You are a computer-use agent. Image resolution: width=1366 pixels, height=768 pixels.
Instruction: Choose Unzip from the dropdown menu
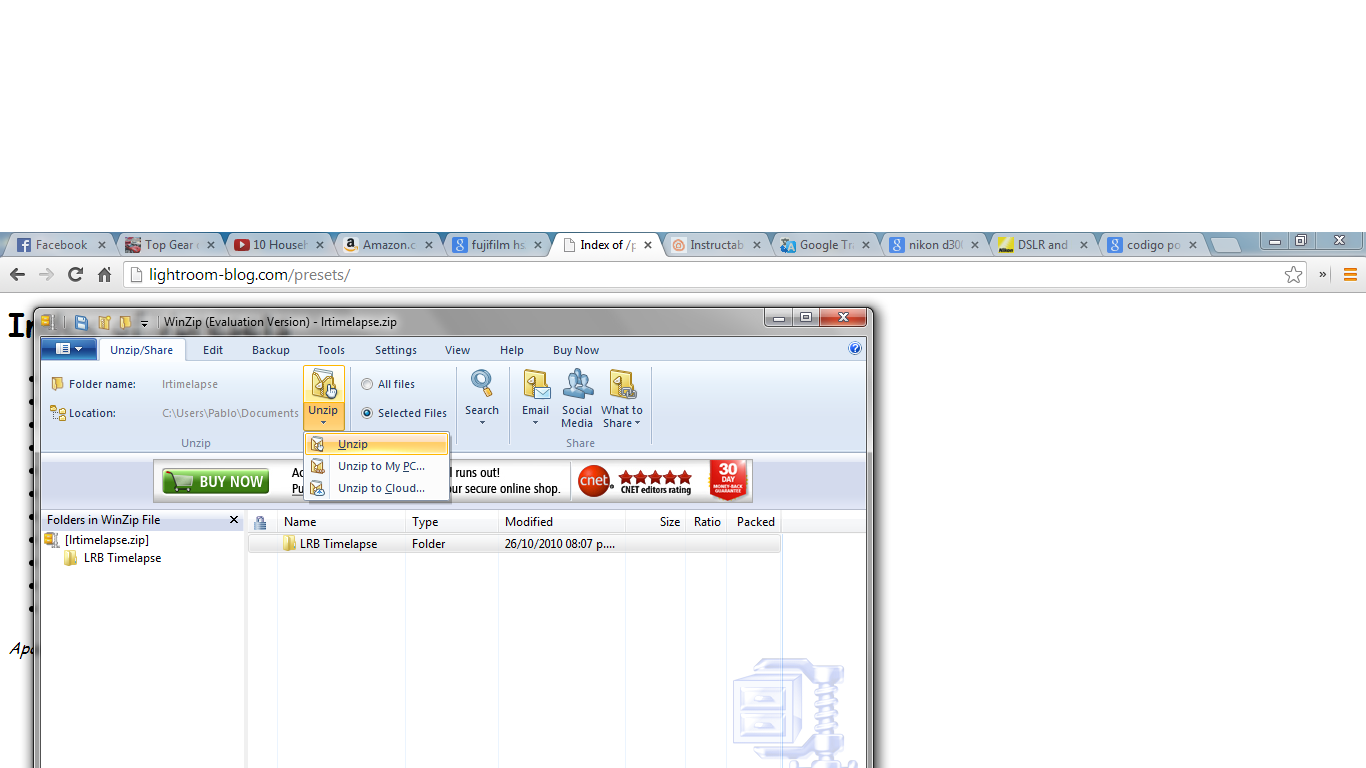coord(377,444)
